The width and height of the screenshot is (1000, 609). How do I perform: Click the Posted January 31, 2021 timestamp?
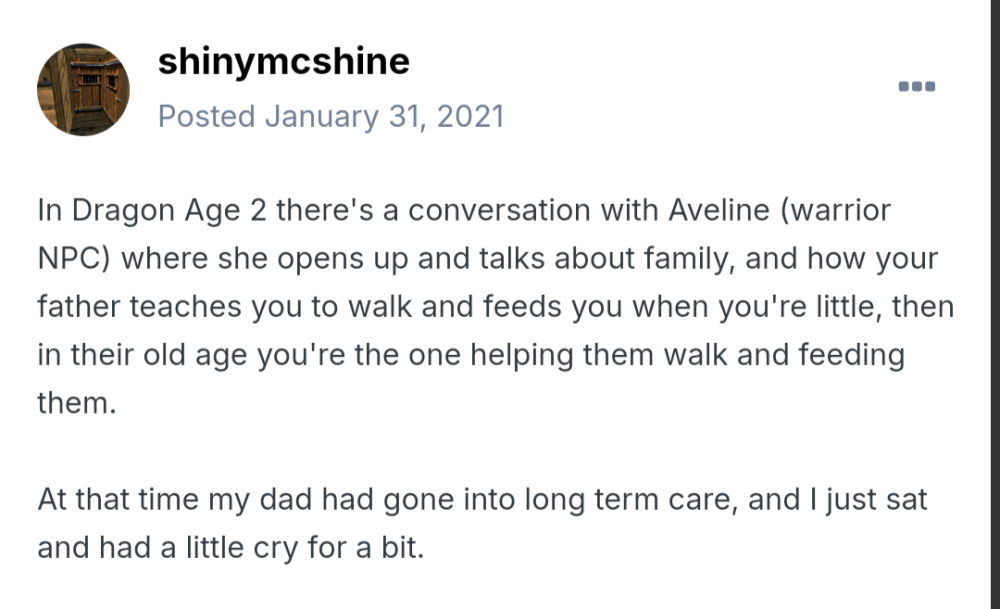(x=331, y=116)
